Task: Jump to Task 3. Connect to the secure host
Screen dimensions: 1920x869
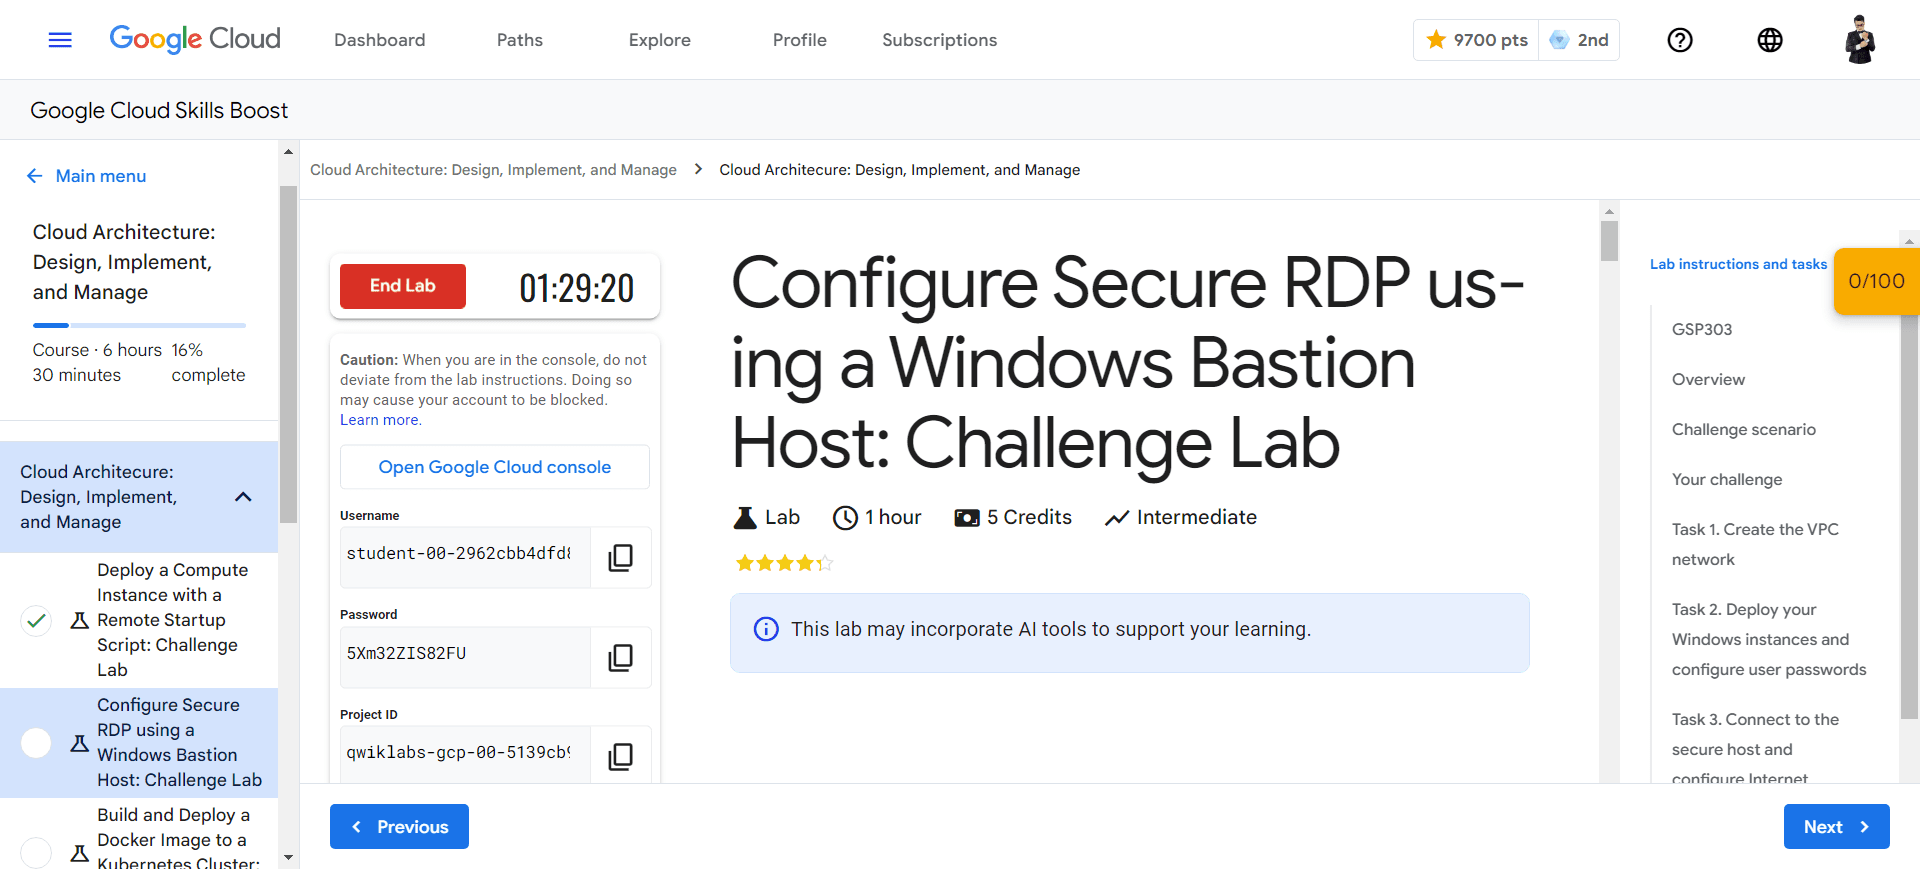Action: 1755,748
